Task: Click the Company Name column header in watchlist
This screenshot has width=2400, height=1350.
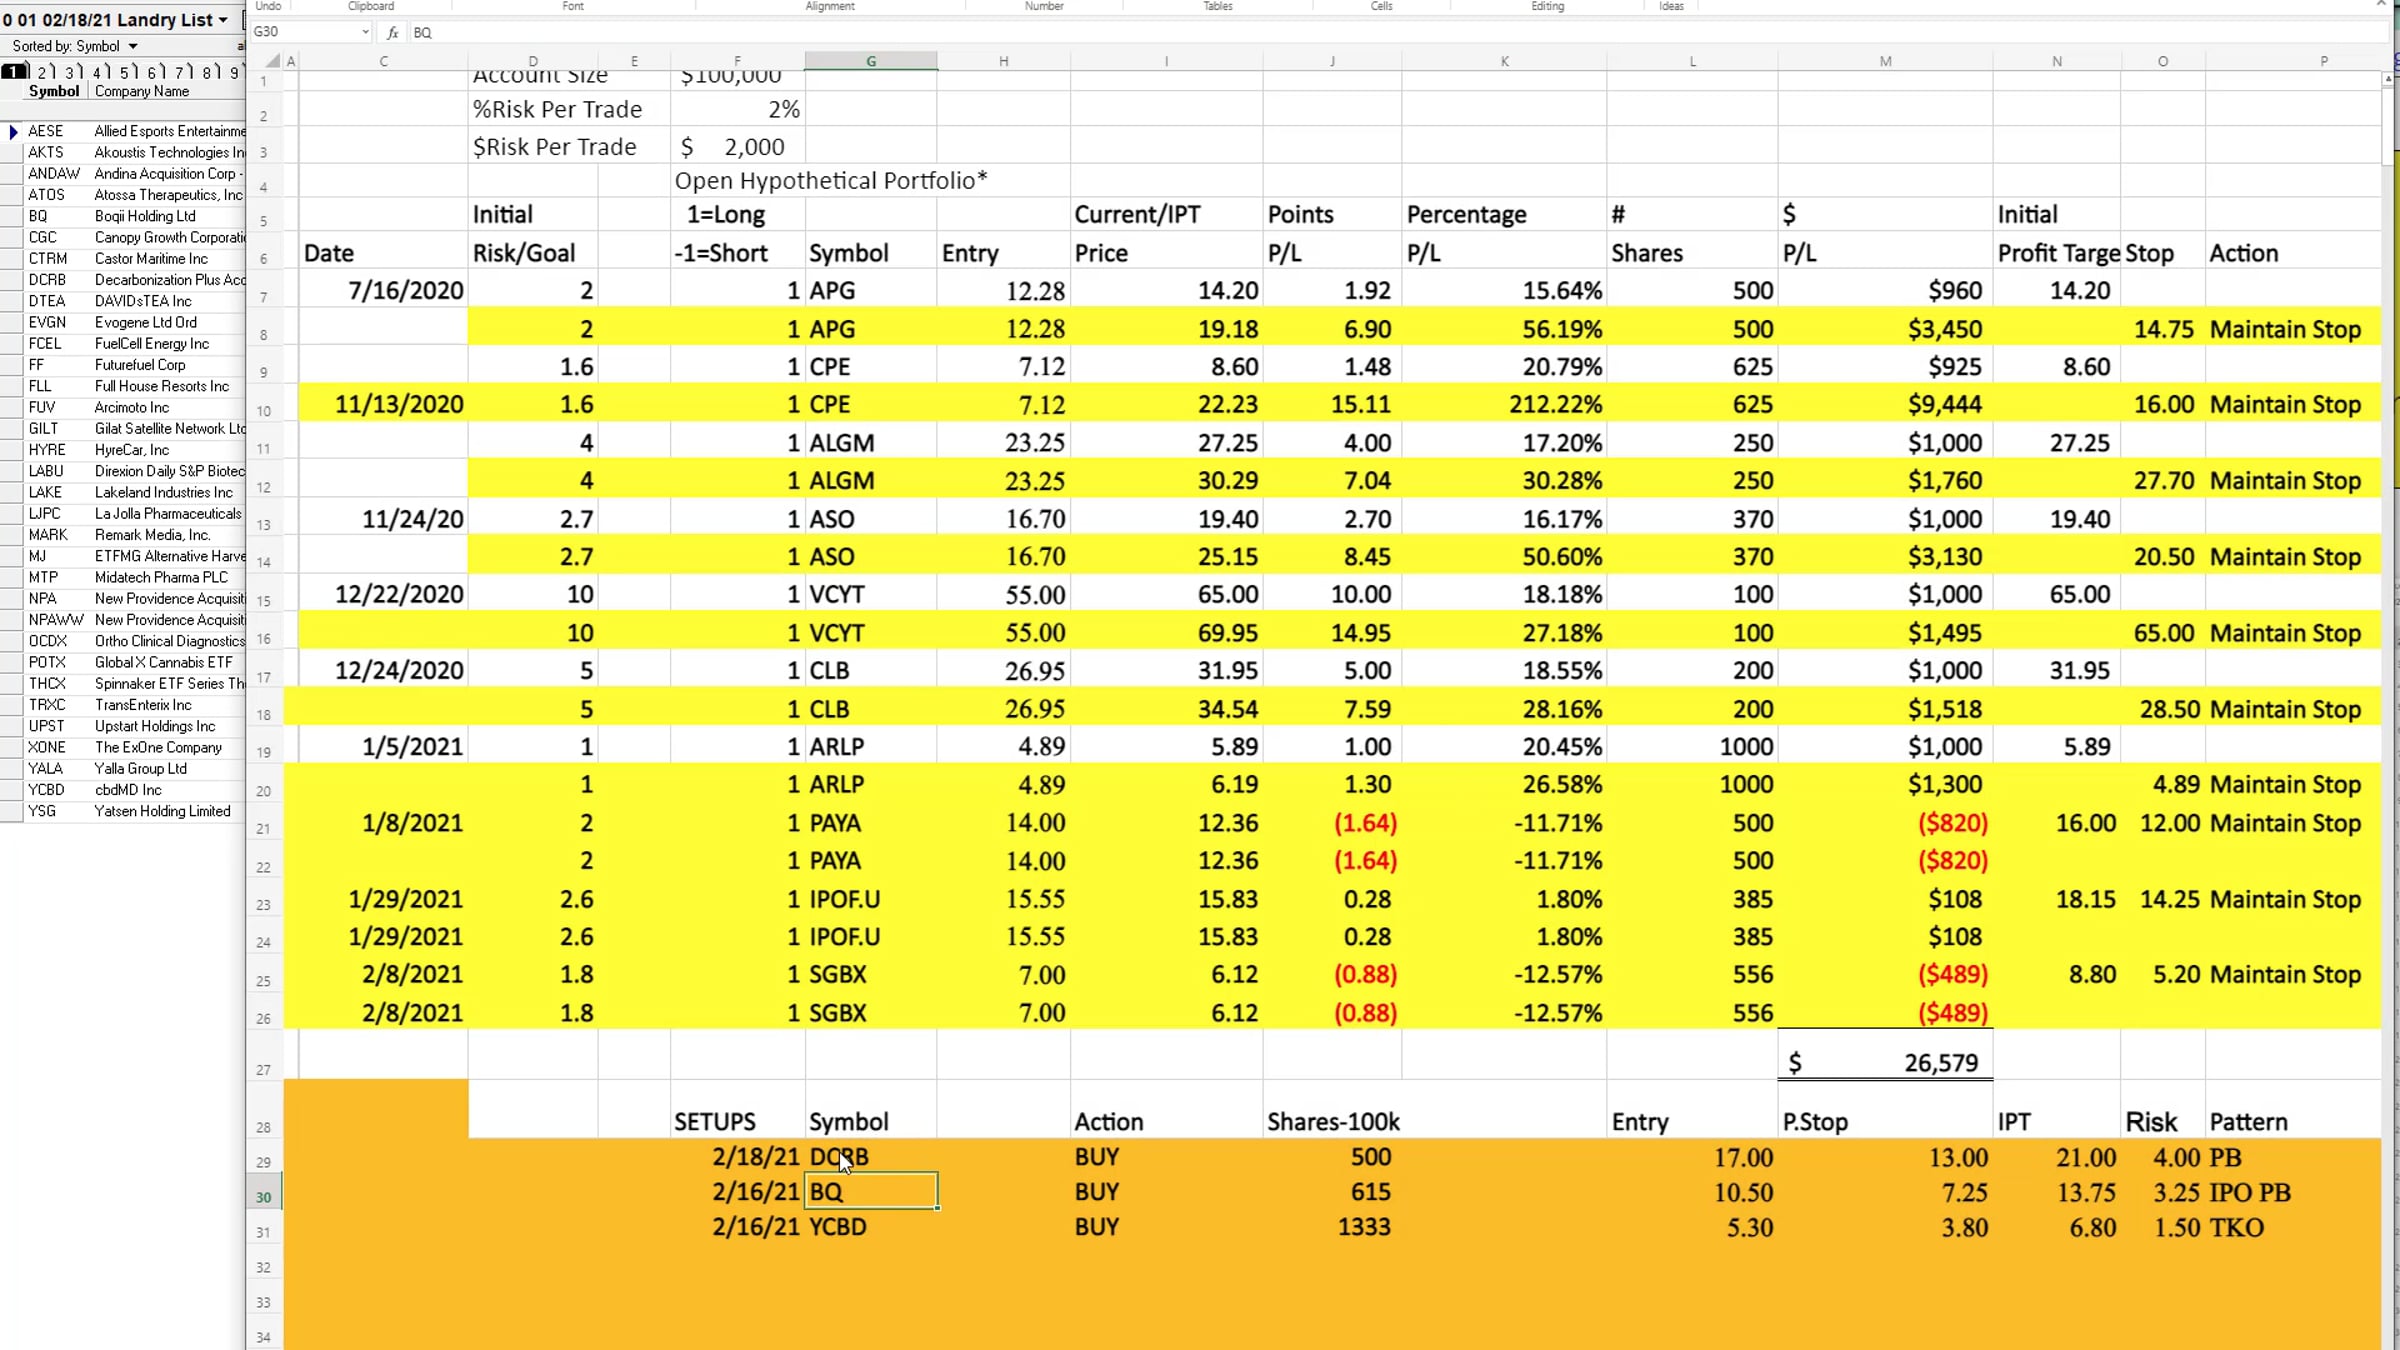Action: point(142,91)
